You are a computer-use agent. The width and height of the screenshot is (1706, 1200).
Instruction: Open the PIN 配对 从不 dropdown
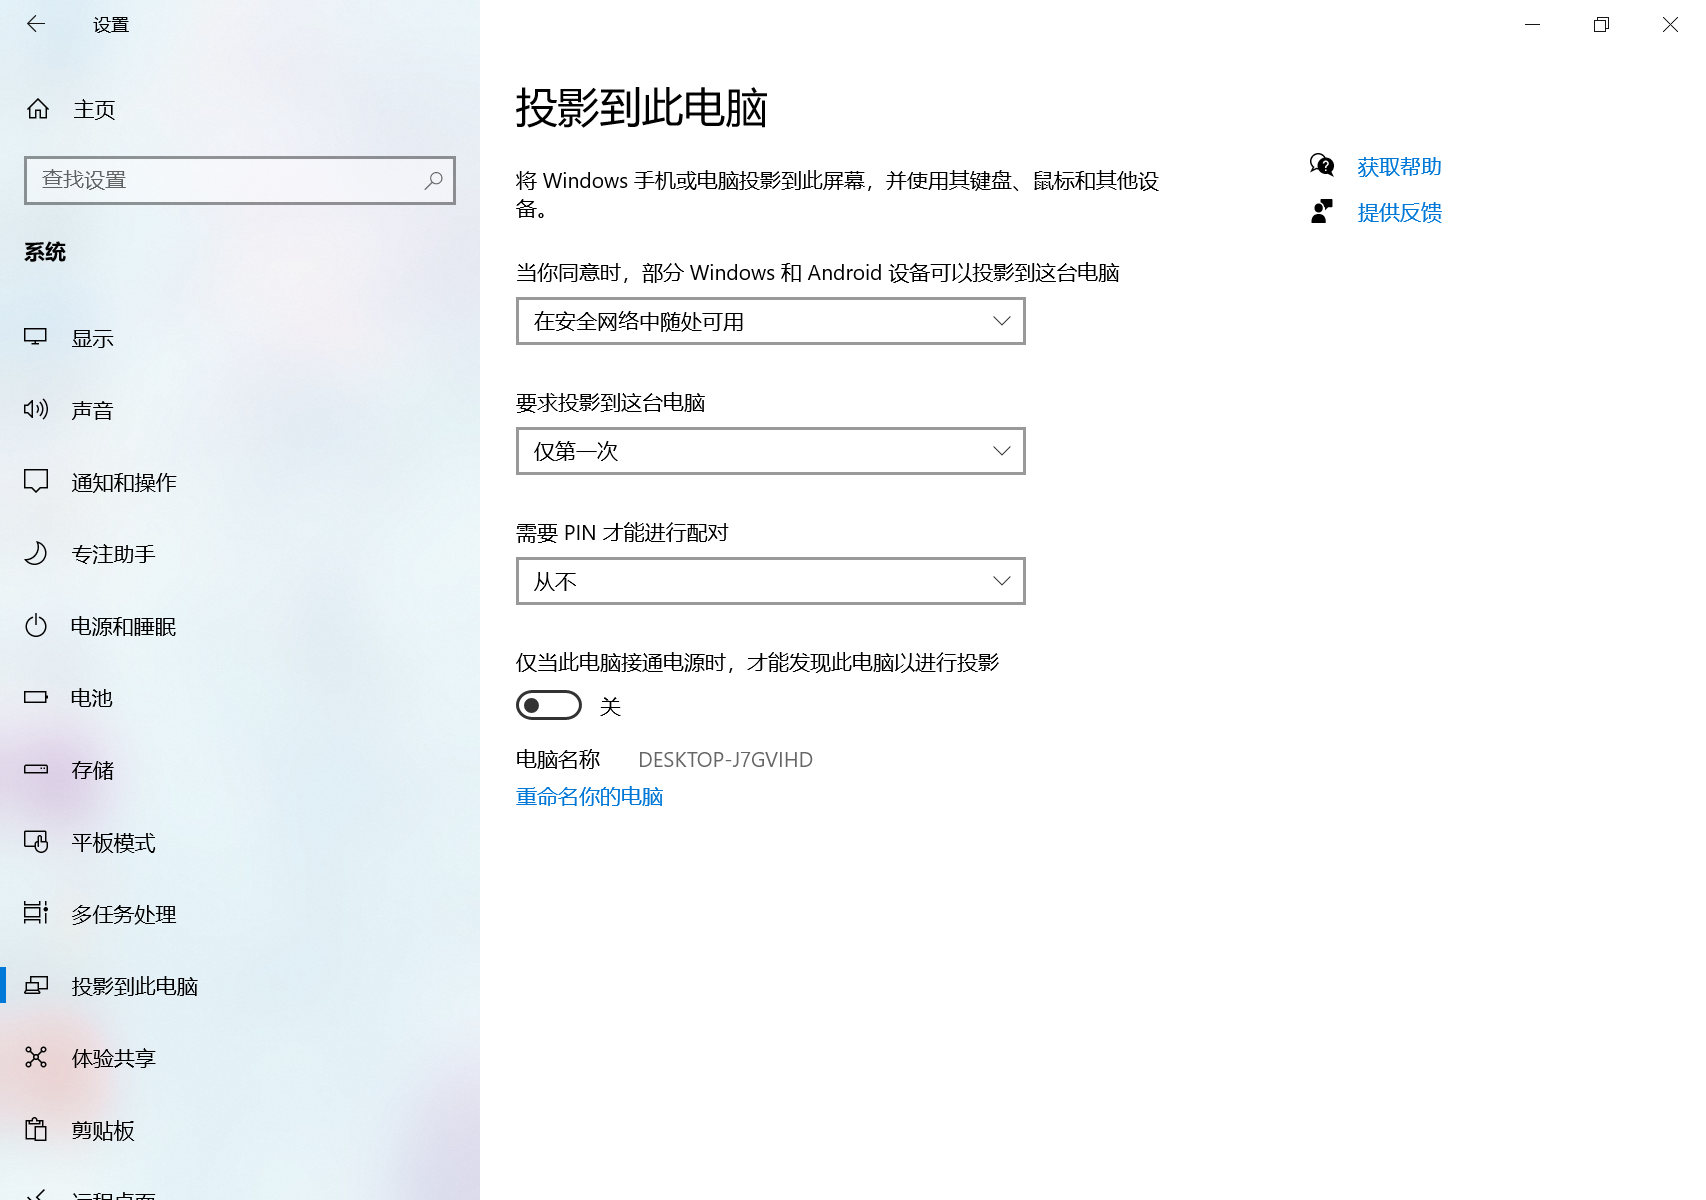pyautogui.click(x=770, y=581)
